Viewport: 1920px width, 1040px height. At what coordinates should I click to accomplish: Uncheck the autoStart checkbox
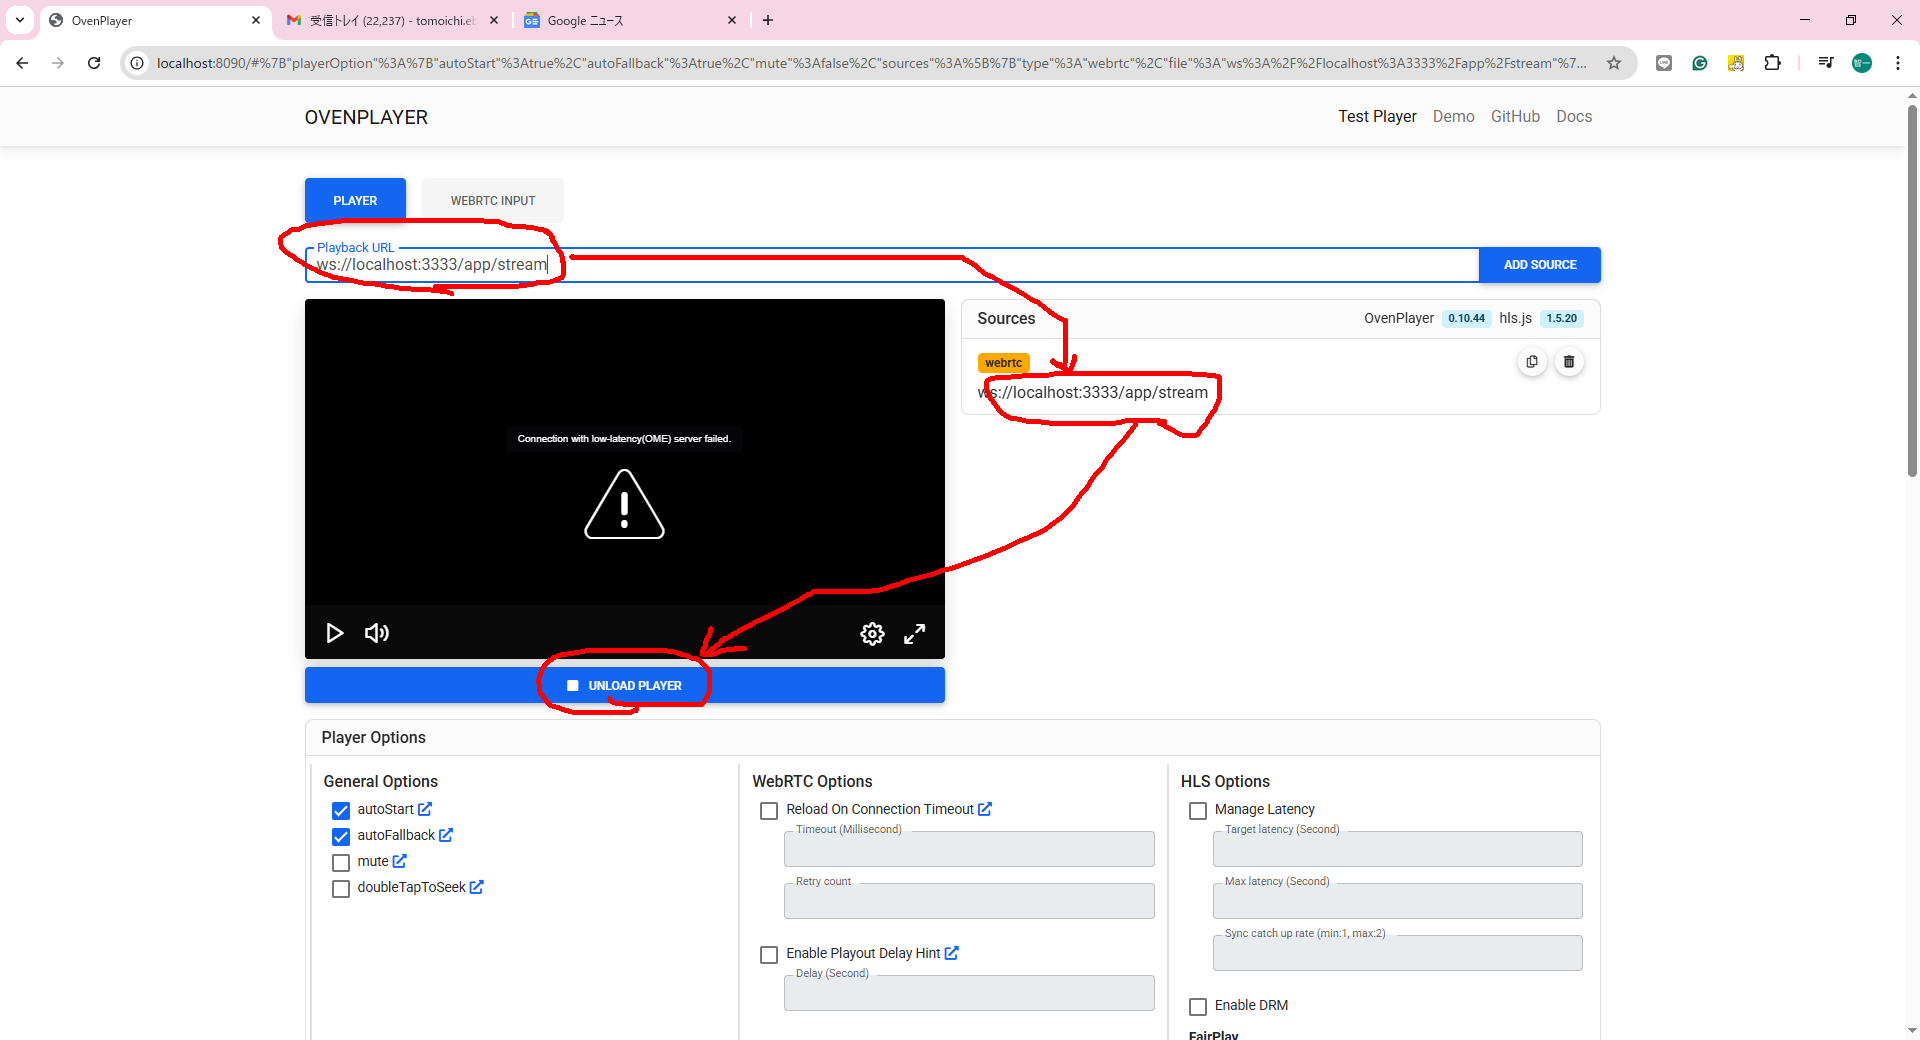(341, 810)
